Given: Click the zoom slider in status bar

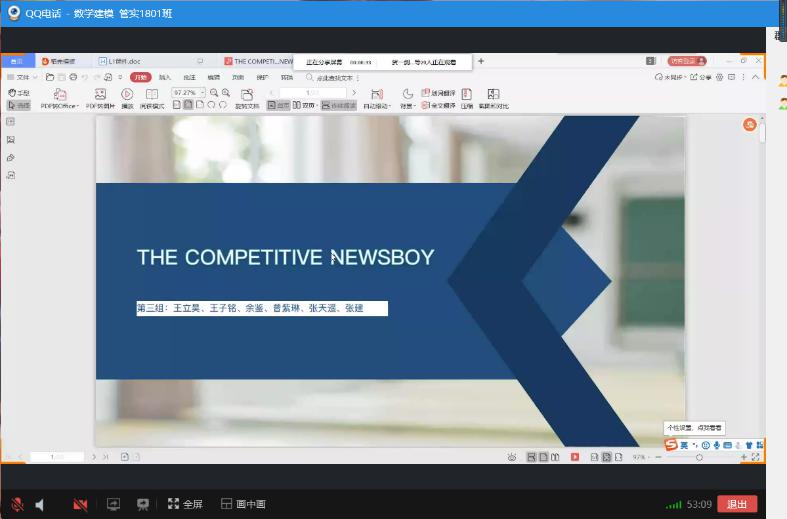Looking at the screenshot, I should (698, 457).
